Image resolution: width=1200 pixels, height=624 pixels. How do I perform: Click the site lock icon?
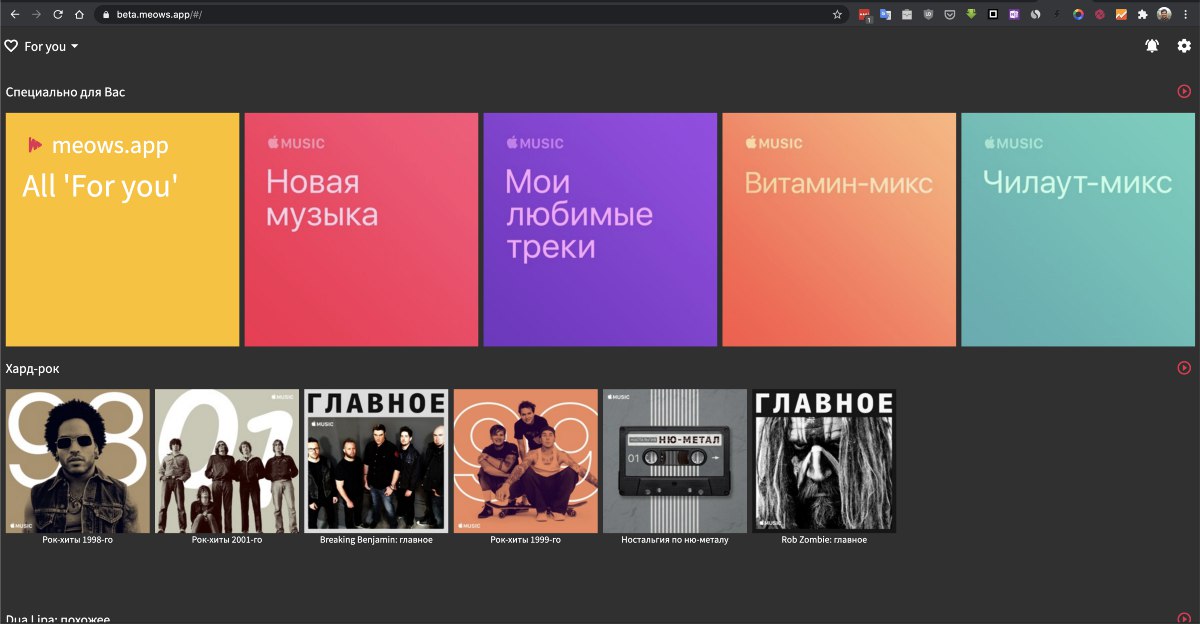click(106, 15)
